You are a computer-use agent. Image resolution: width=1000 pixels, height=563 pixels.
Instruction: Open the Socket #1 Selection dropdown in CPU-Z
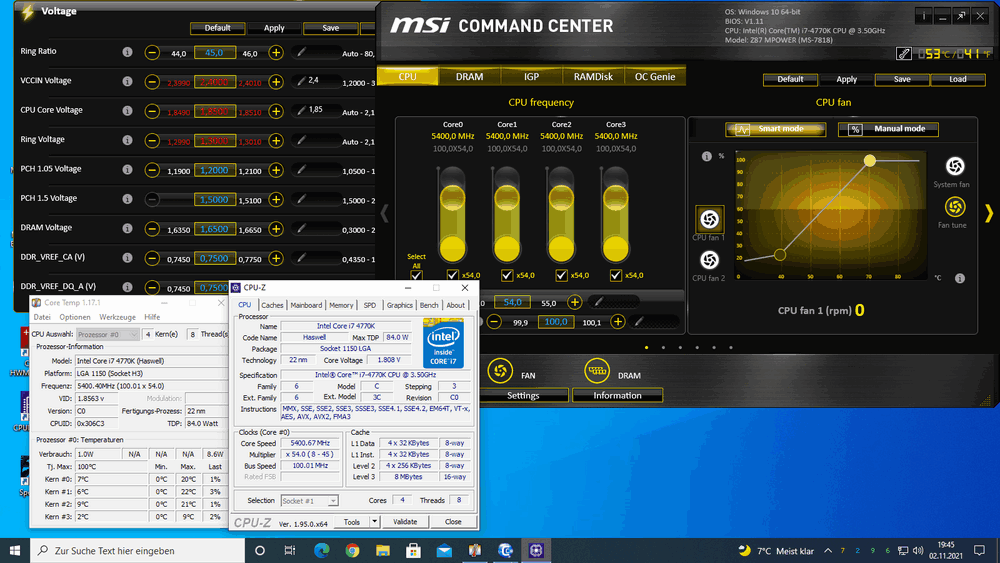point(309,501)
